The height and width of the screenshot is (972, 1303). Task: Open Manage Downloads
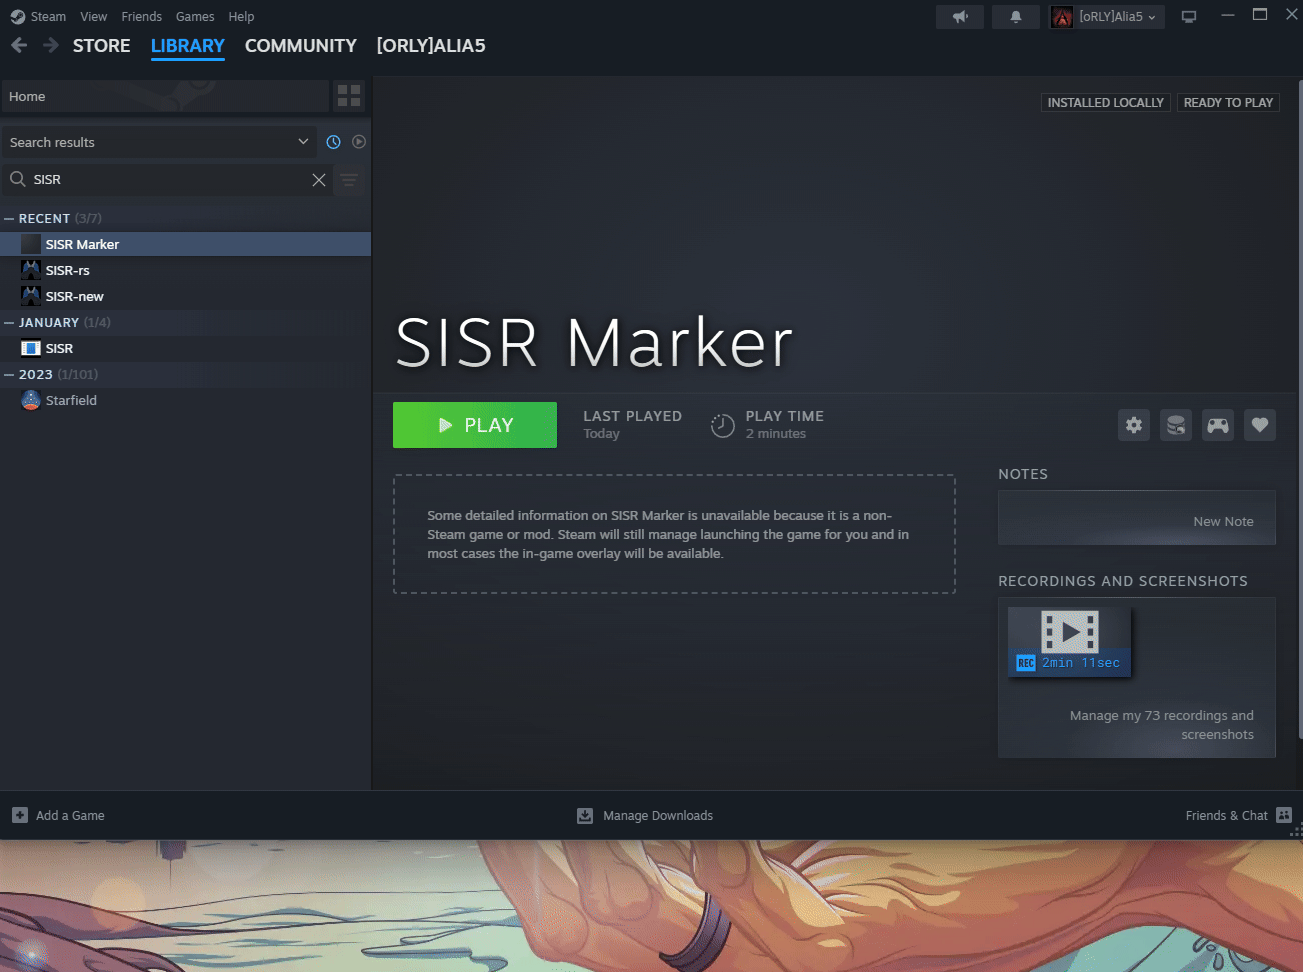658,816
